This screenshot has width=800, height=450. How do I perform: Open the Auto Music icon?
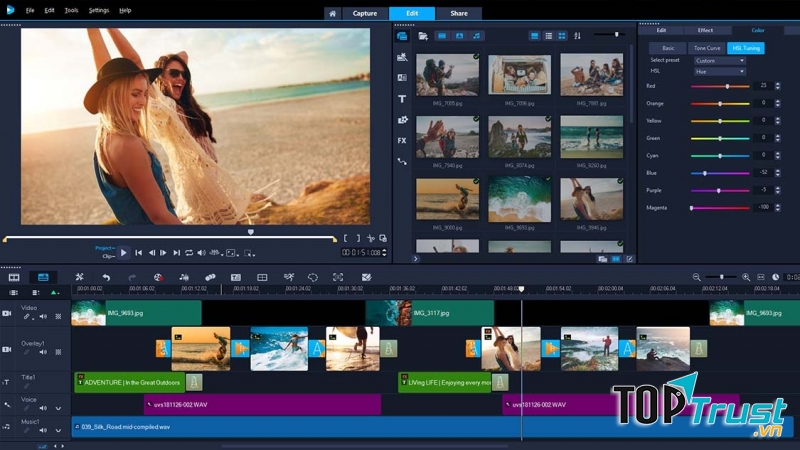(210, 277)
